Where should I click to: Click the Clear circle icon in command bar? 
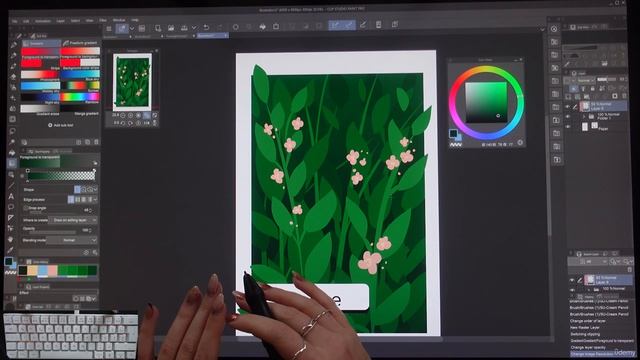click(x=236, y=27)
